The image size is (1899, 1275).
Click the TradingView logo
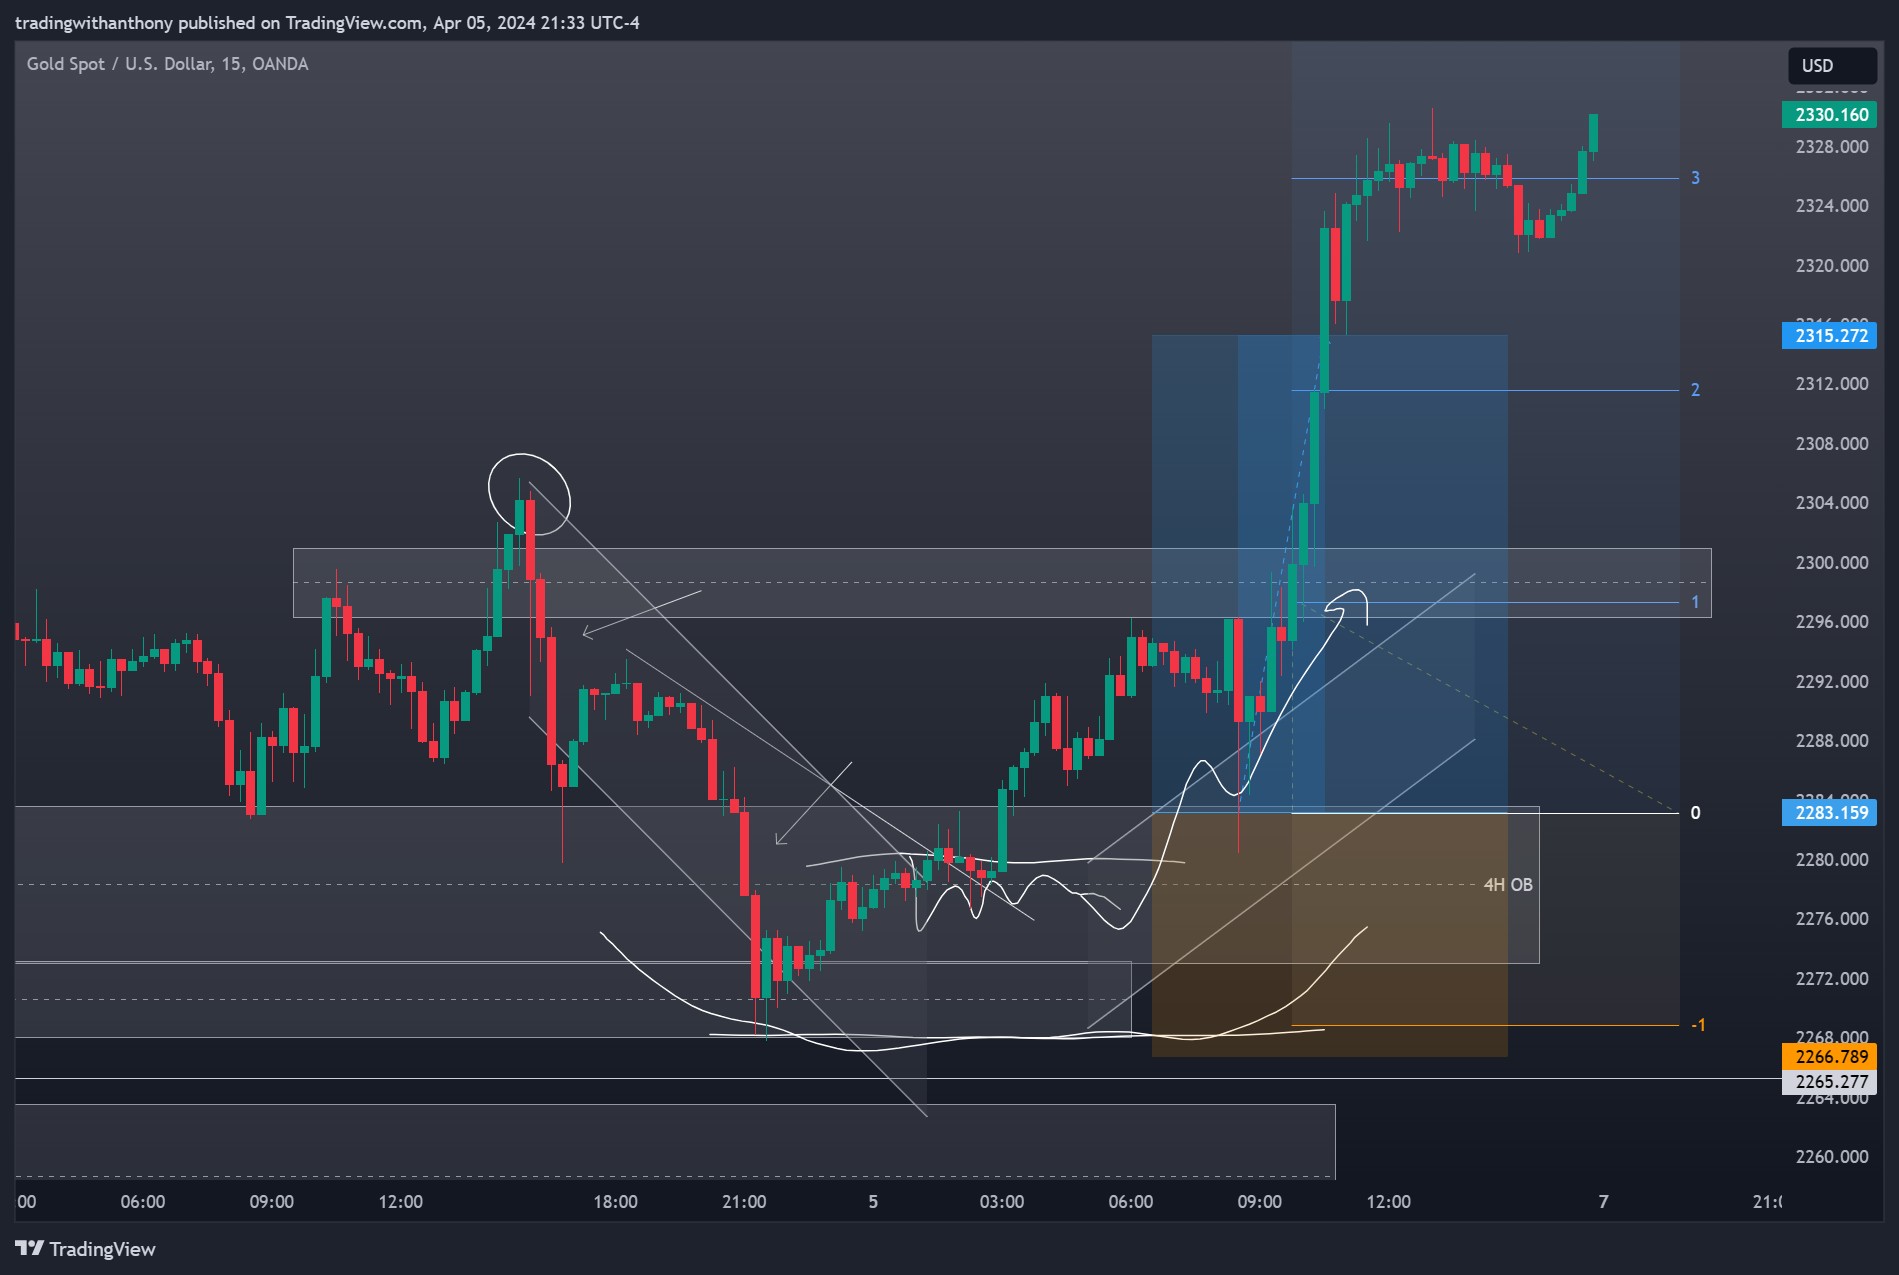86,1249
